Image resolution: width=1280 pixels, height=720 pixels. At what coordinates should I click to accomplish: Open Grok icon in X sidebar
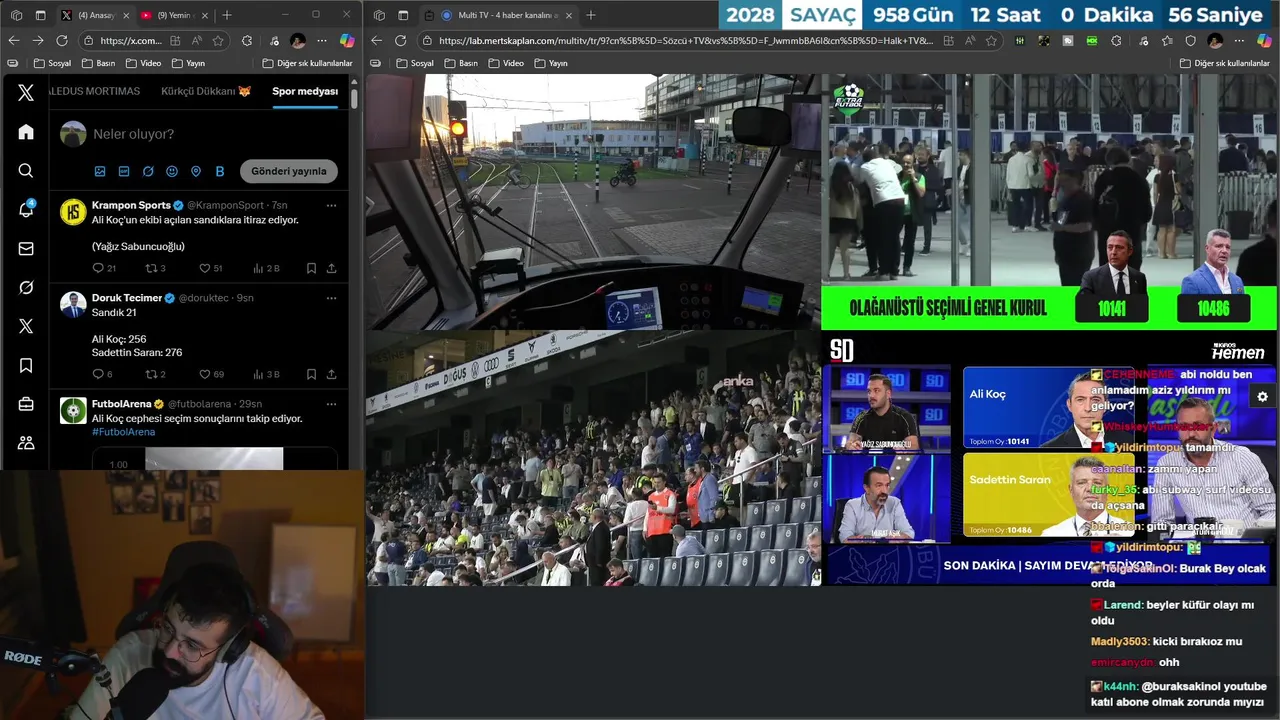(26, 288)
